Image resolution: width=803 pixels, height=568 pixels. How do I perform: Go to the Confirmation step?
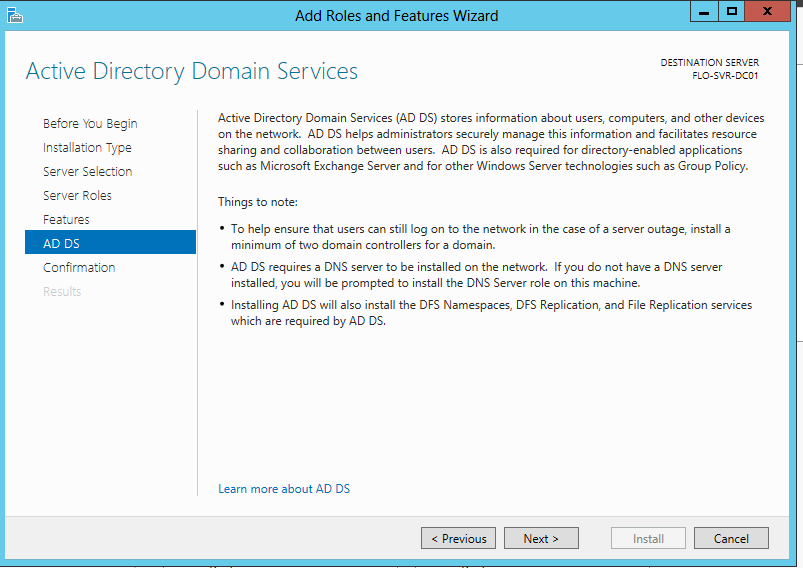[x=79, y=268]
